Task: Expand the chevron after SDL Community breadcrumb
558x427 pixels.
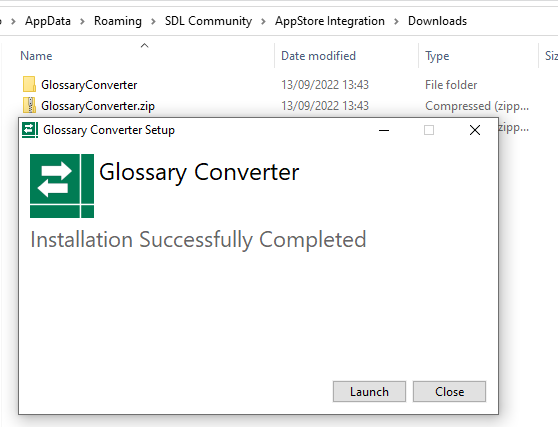Action: (263, 21)
